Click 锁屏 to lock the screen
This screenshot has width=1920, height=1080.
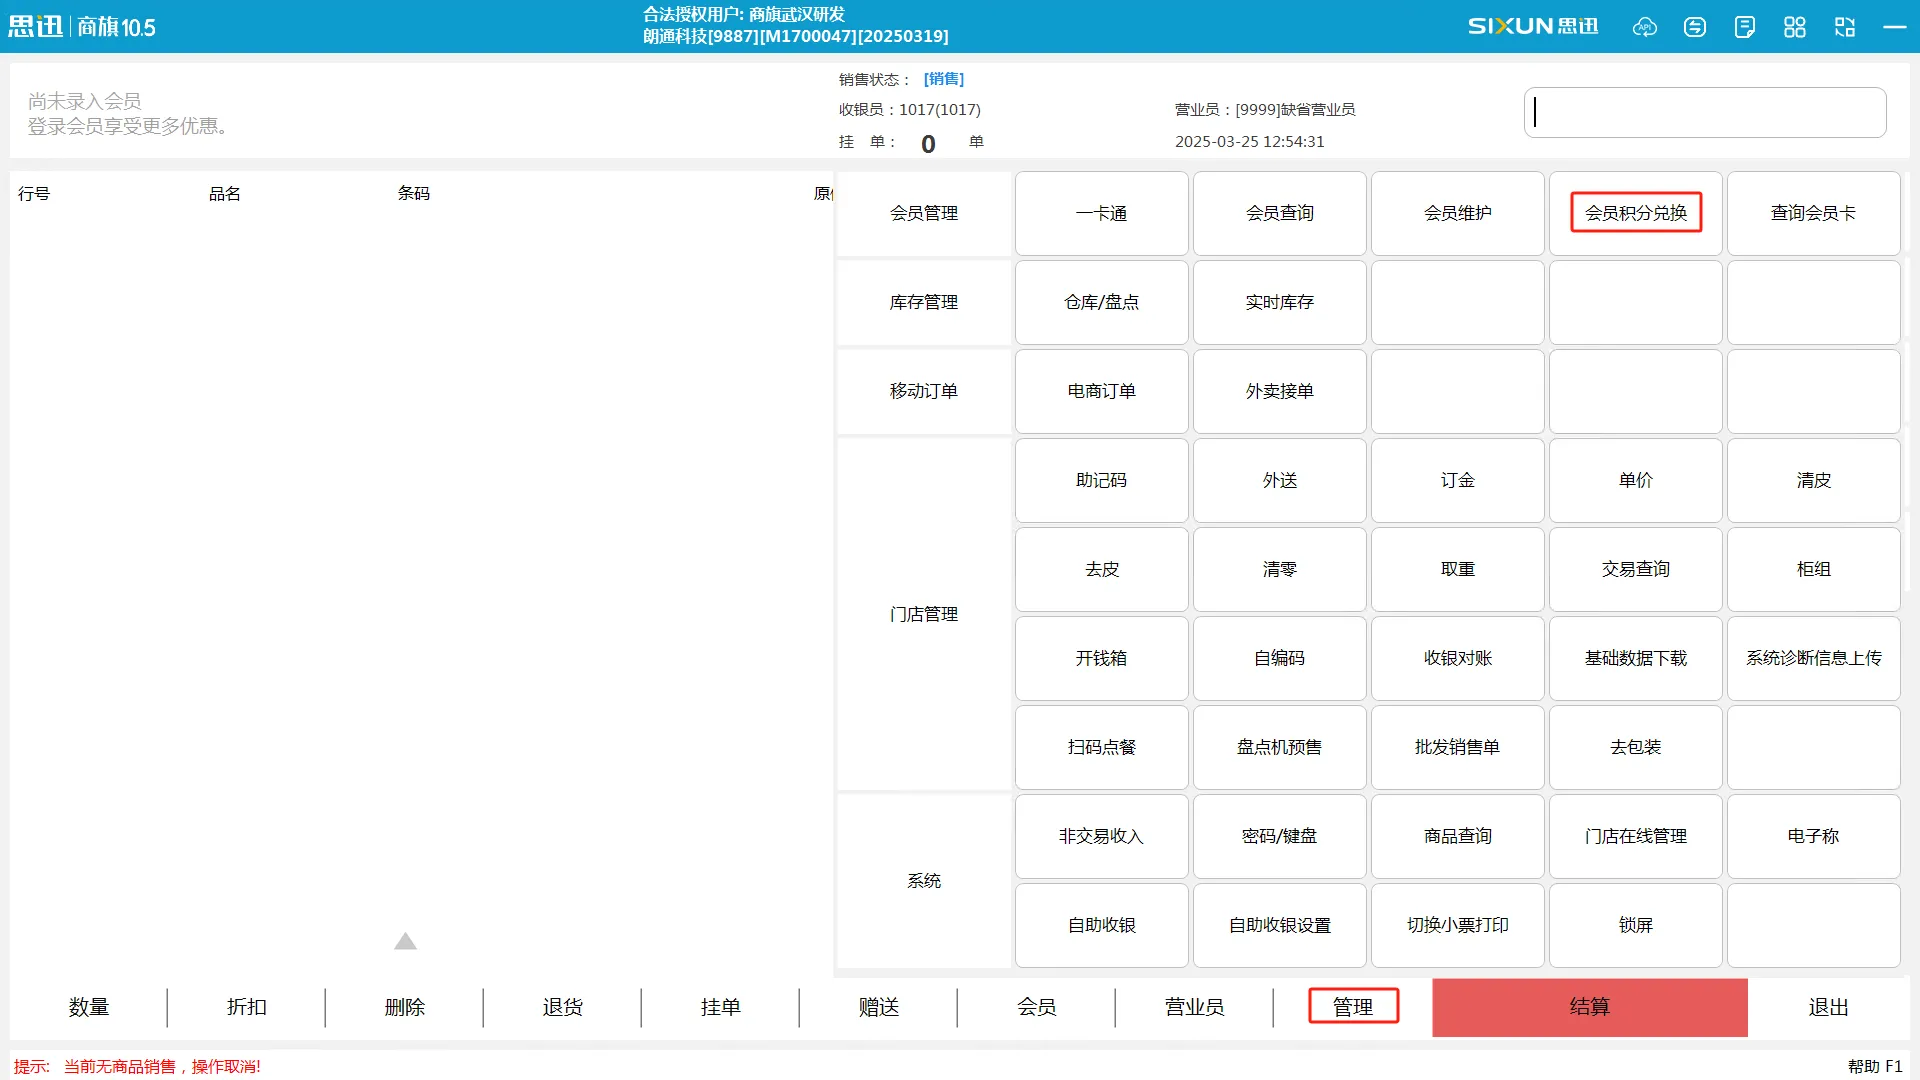[x=1635, y=925]
